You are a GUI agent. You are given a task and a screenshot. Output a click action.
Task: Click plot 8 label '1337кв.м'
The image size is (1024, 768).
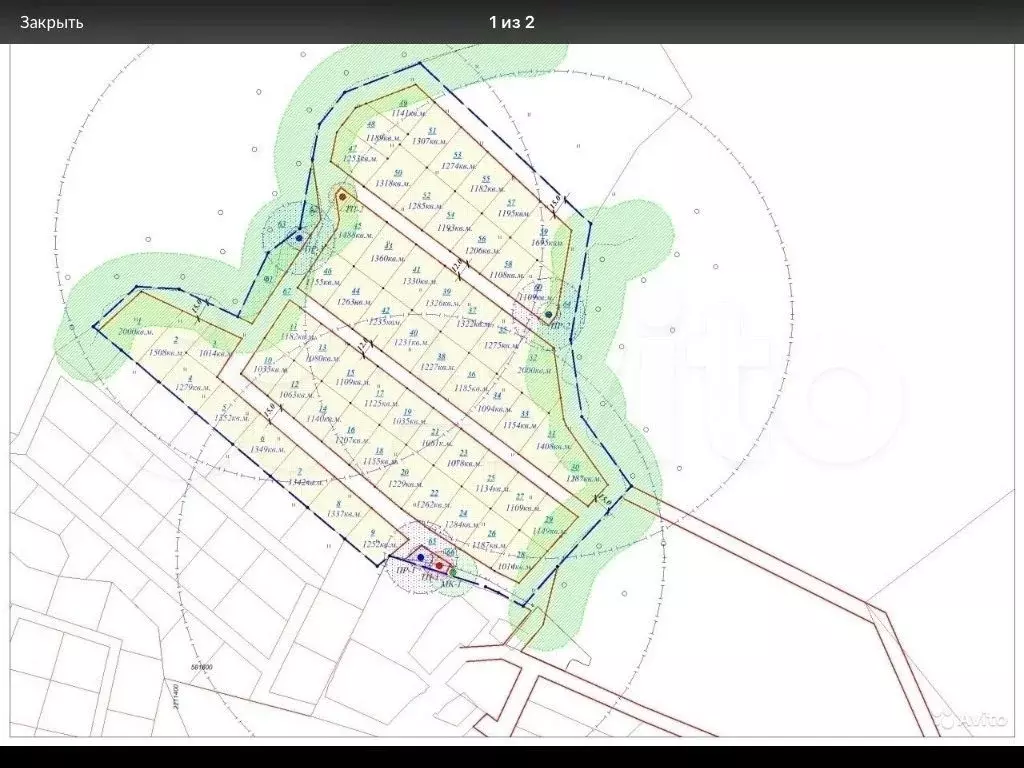click(344, 514)
